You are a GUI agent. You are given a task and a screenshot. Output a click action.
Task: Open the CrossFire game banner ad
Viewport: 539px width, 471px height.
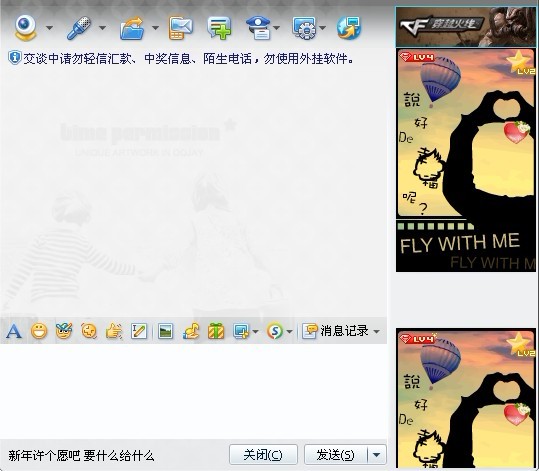tap(465, 27)
